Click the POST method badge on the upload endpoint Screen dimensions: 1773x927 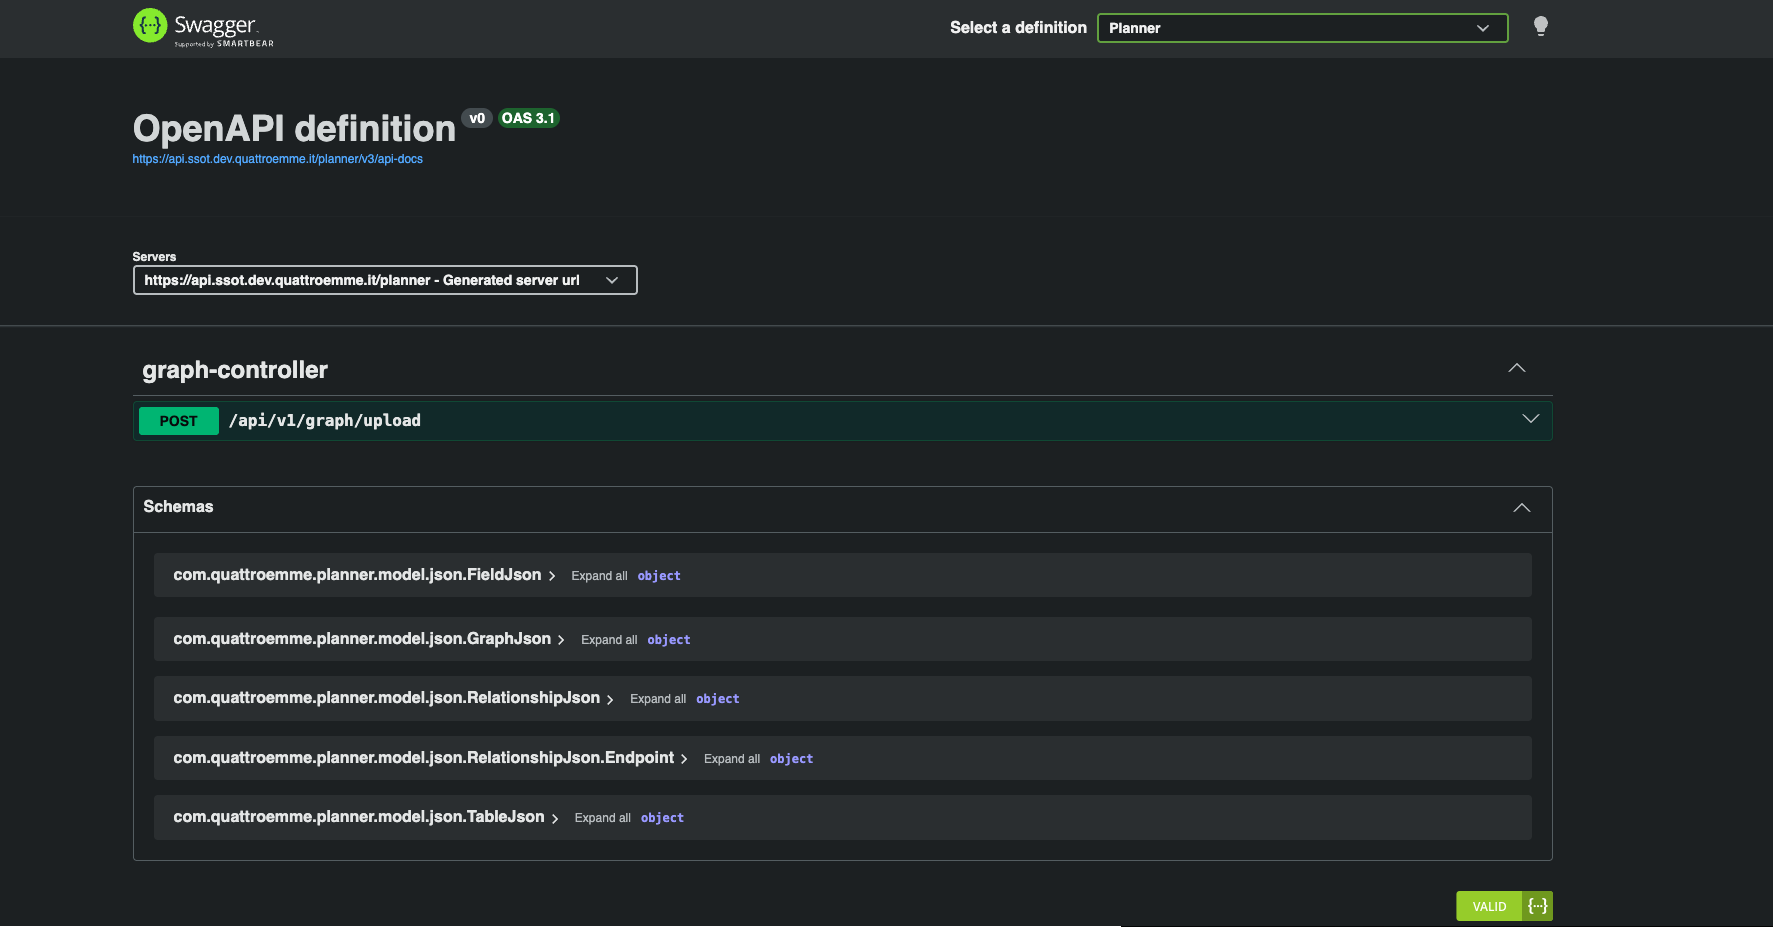point(178,420)
